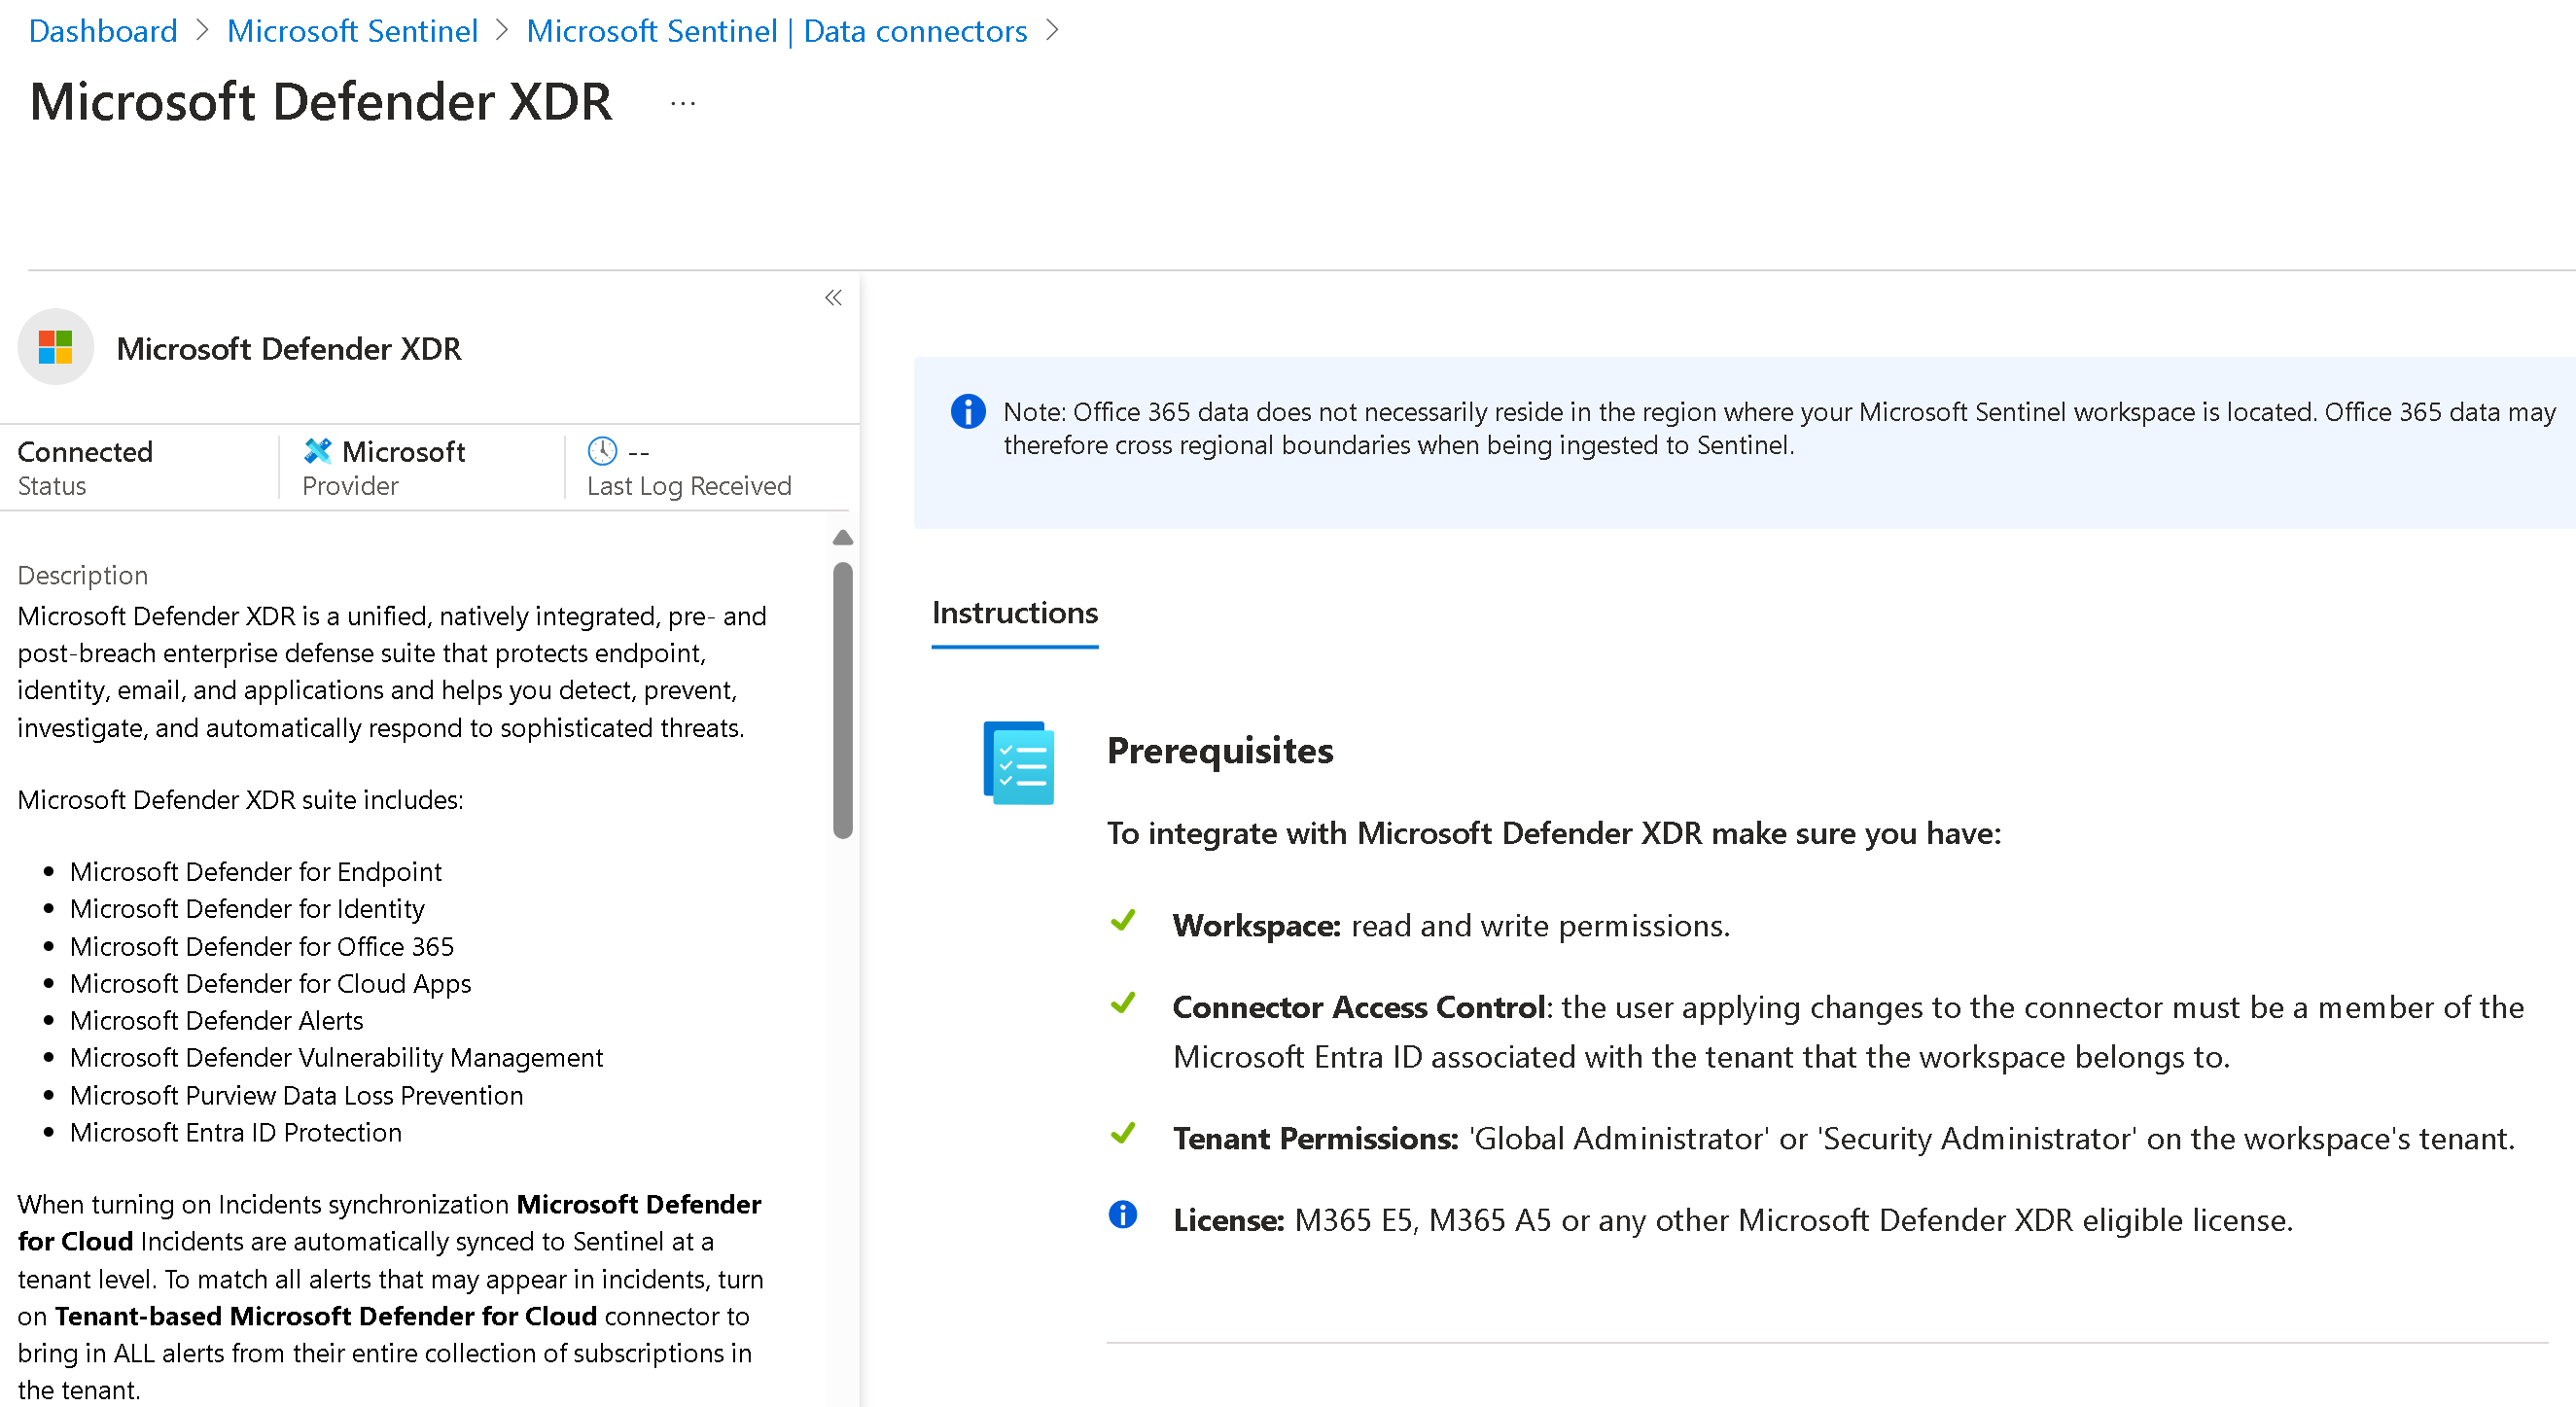Image resolution: width=2576 pixels, height=1407 pixels.
Task: Click the Connected status label
Action: (85, 451)
